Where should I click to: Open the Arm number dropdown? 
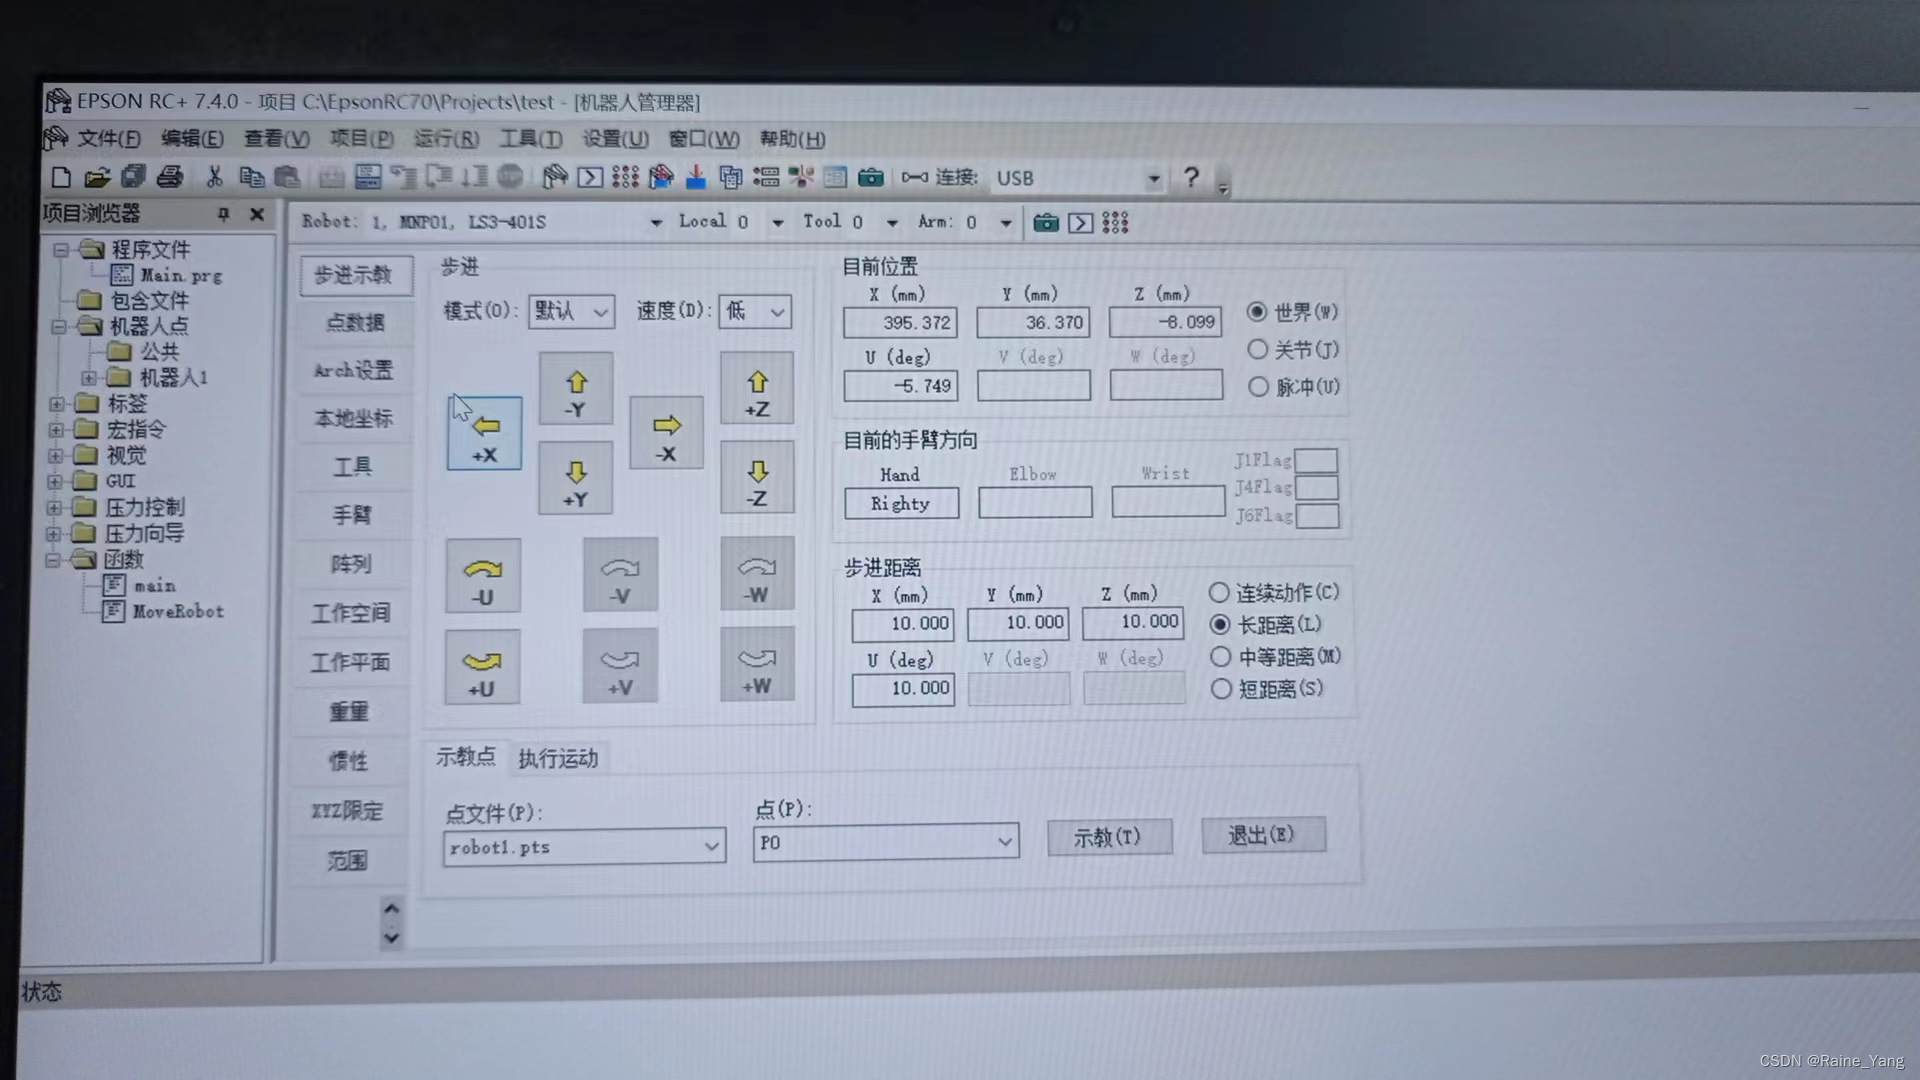1006,222
